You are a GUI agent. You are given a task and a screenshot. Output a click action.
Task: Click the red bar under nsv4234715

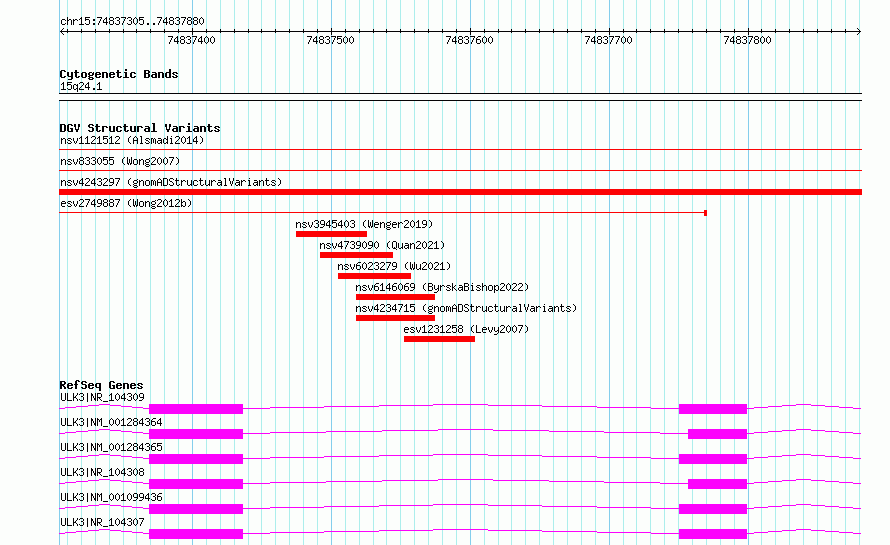(396, 318)
